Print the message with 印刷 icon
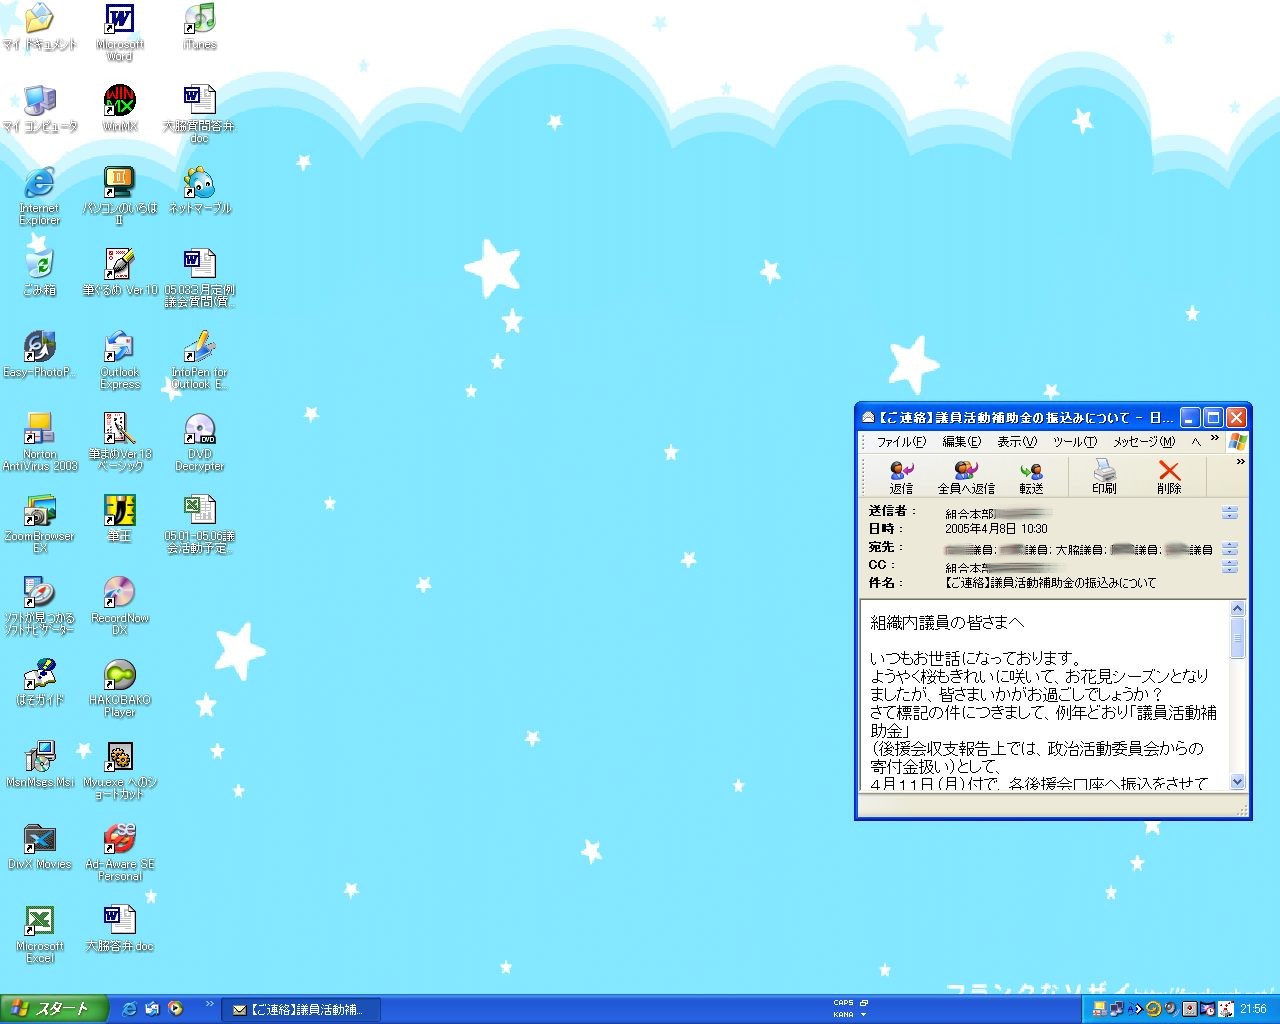 pos(1104,476)
